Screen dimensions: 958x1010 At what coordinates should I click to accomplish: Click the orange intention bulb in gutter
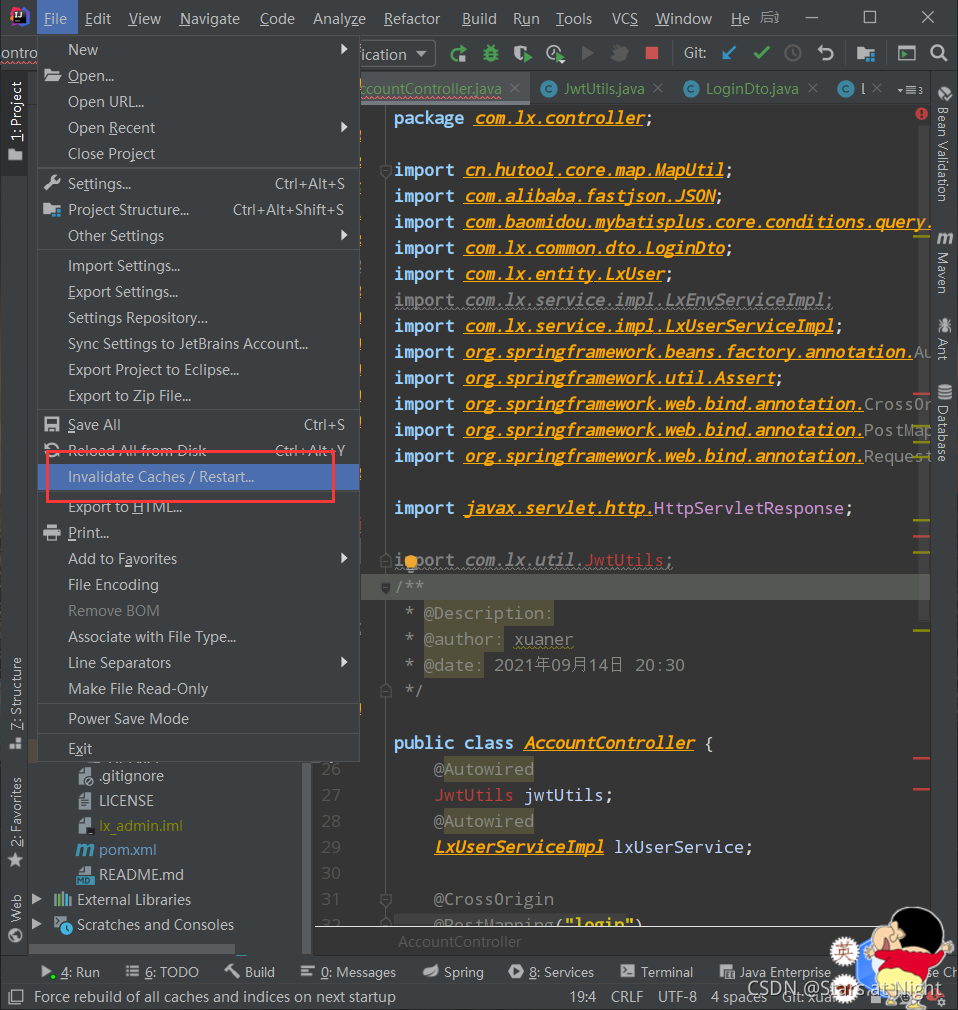[x=411, y=561]
